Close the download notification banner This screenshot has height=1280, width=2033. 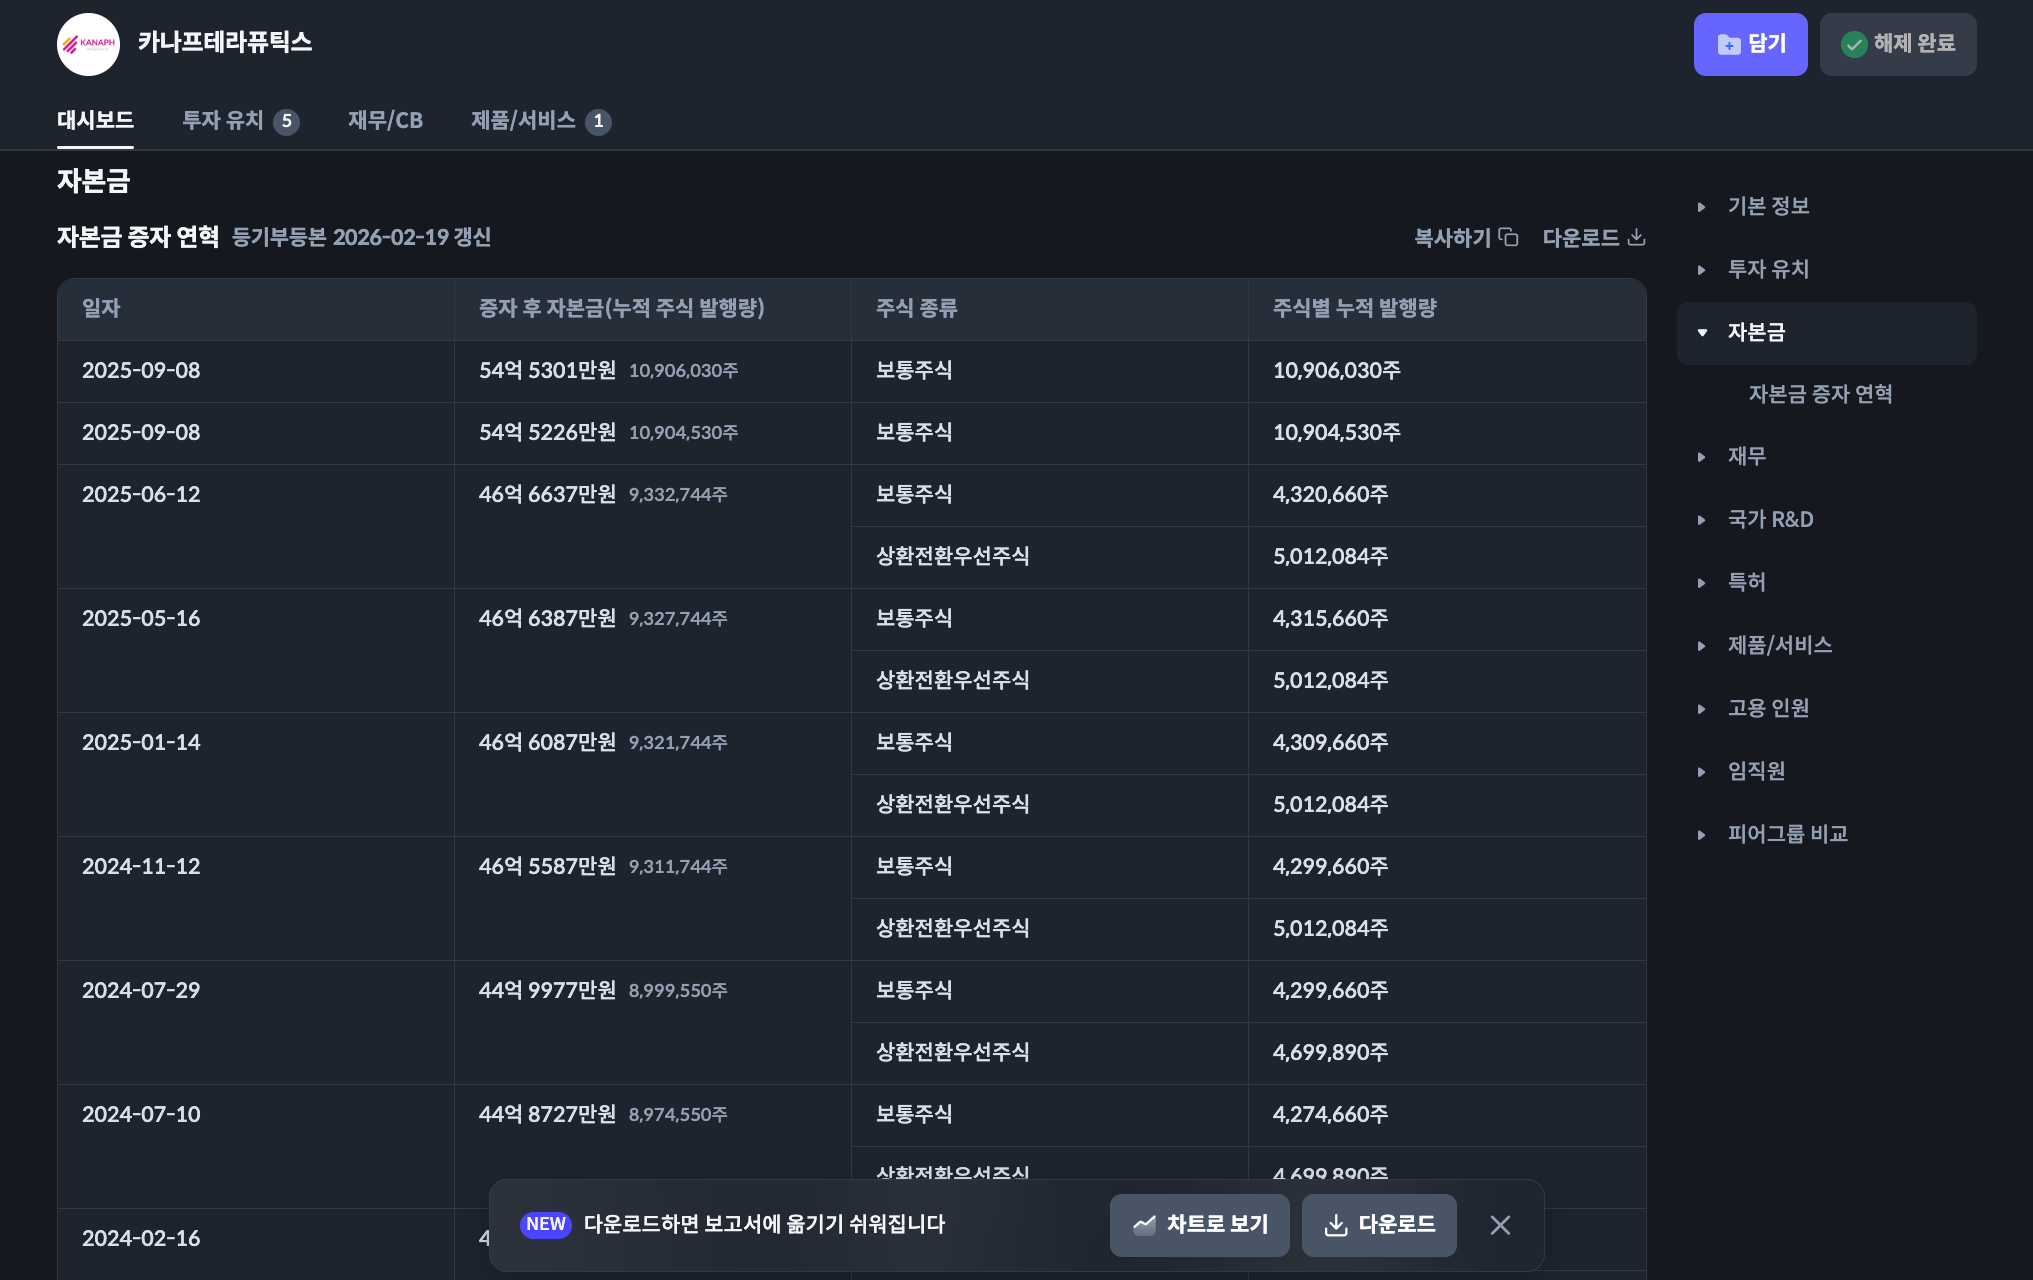[x=1500, y=1225]
